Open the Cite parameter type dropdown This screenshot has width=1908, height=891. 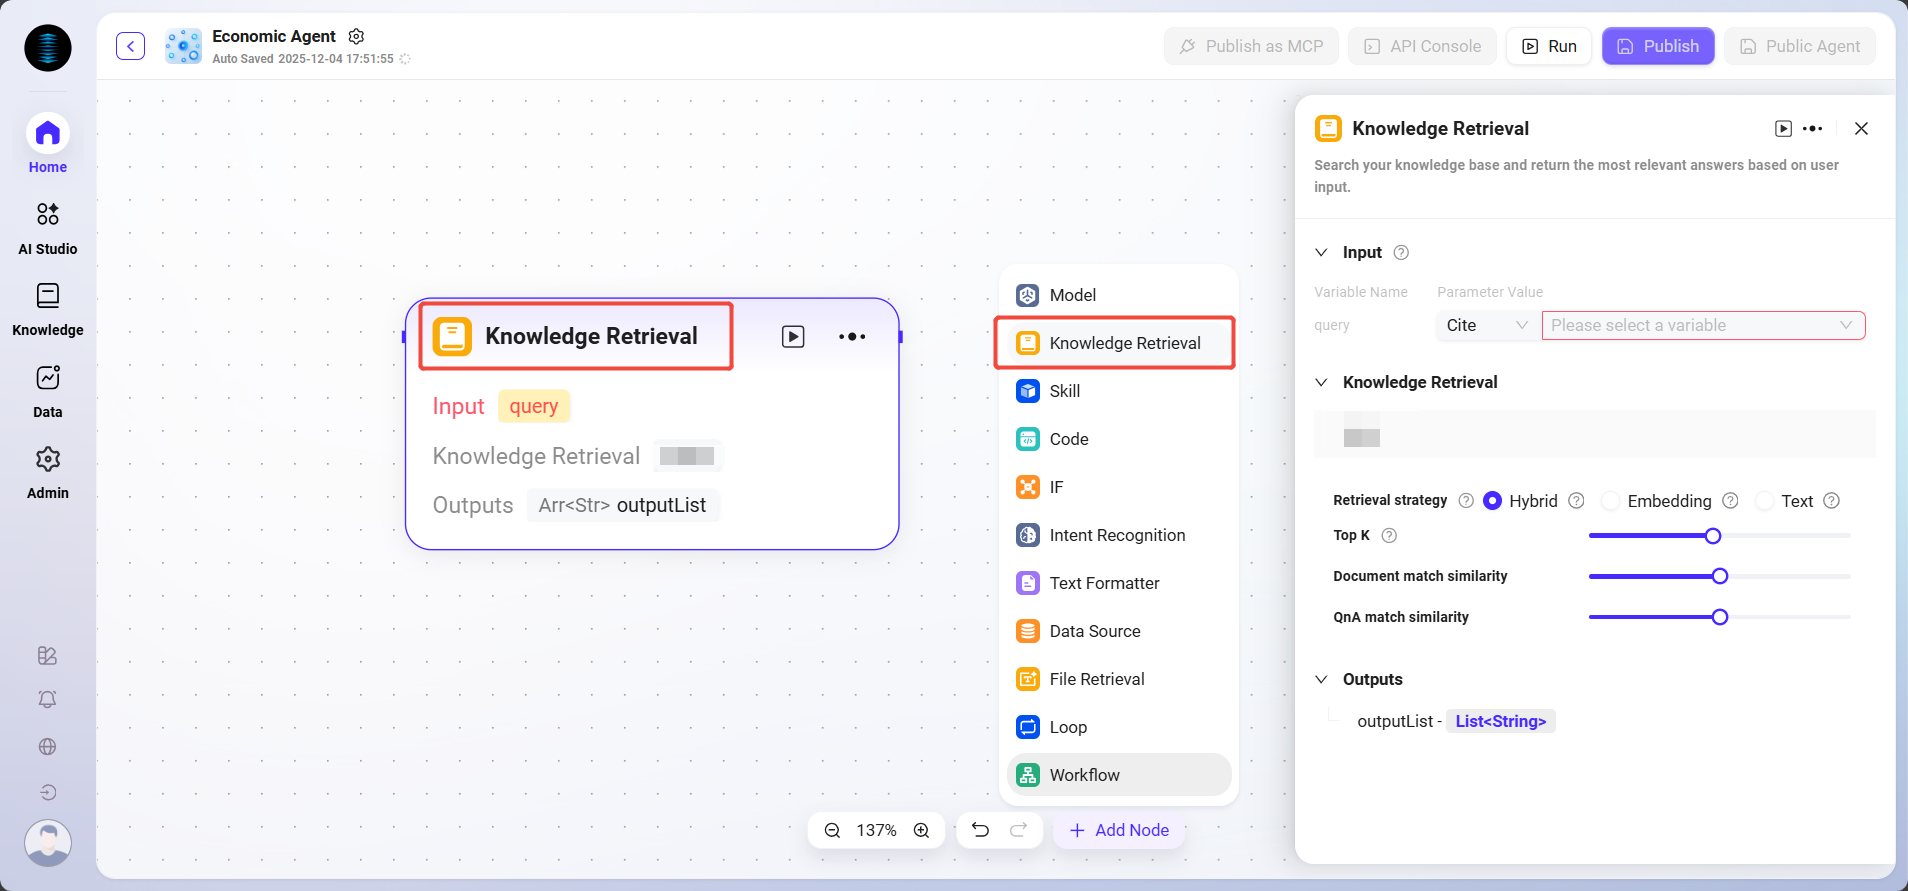(1486, 325)
